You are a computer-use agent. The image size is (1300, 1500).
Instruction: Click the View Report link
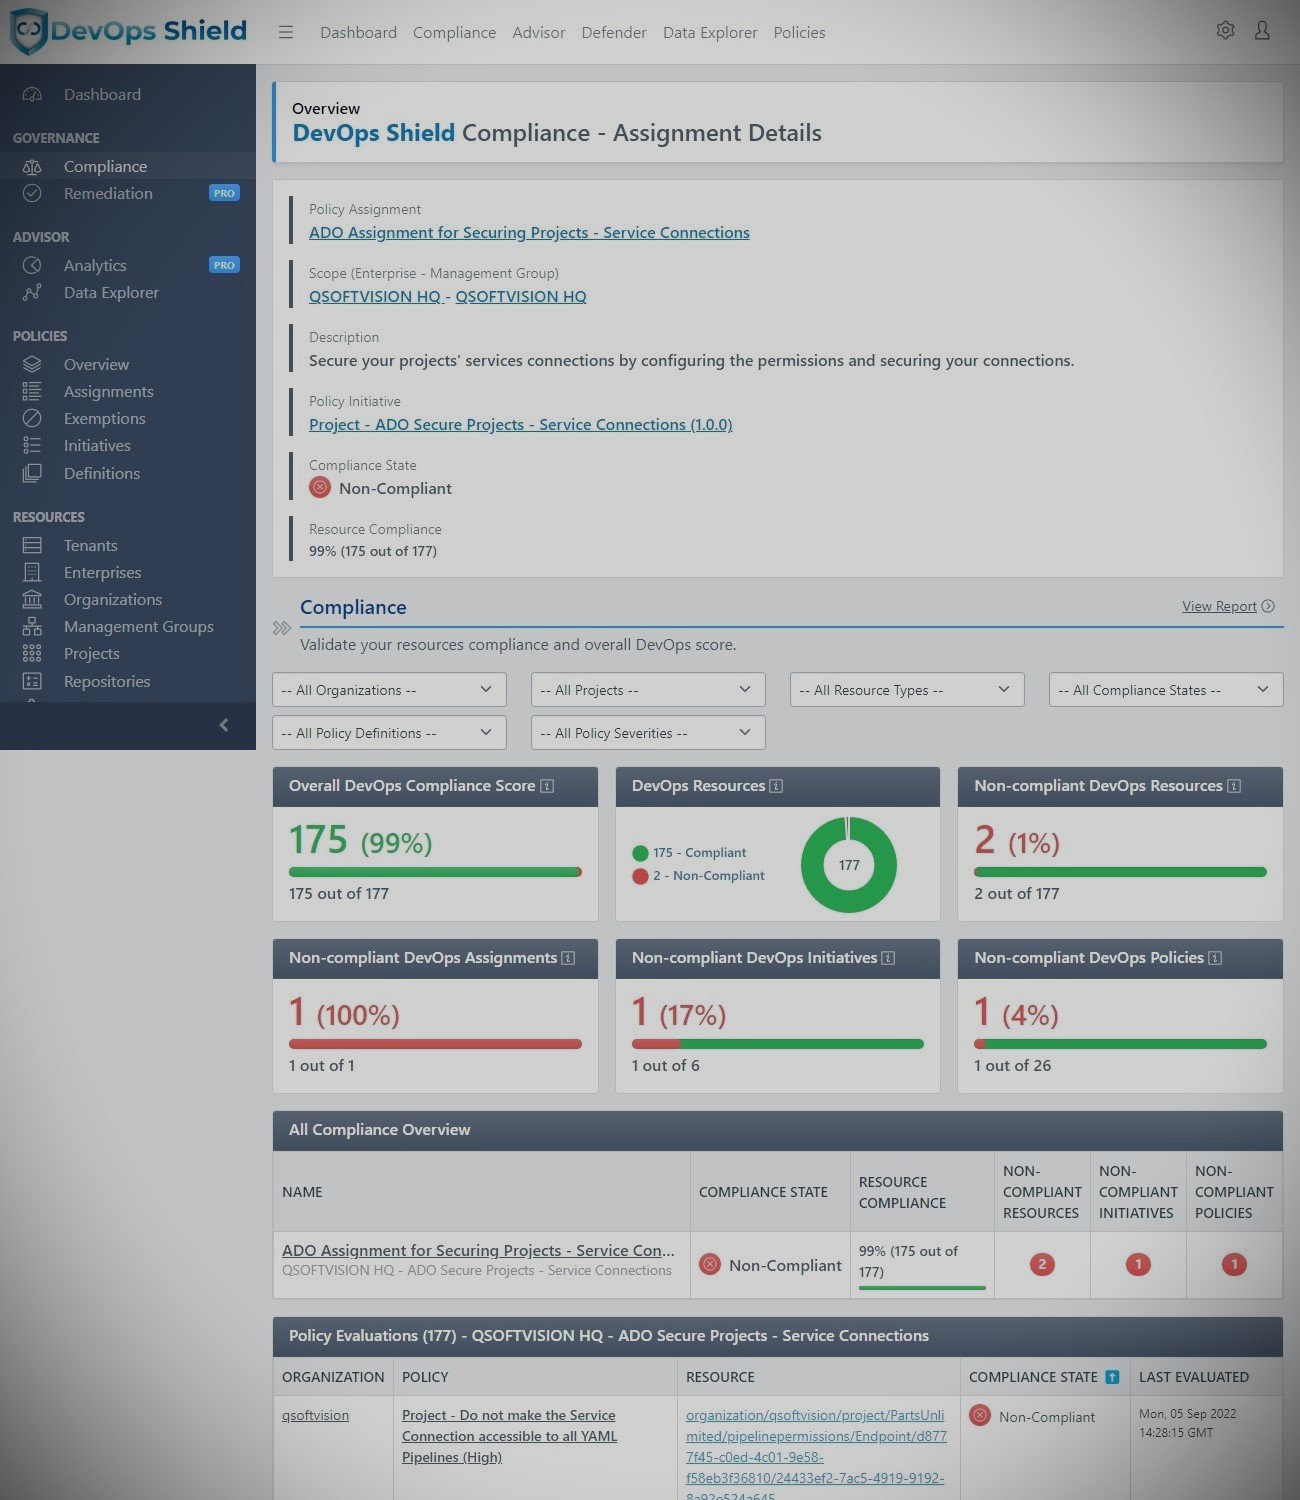click(x=1219, y=606)
